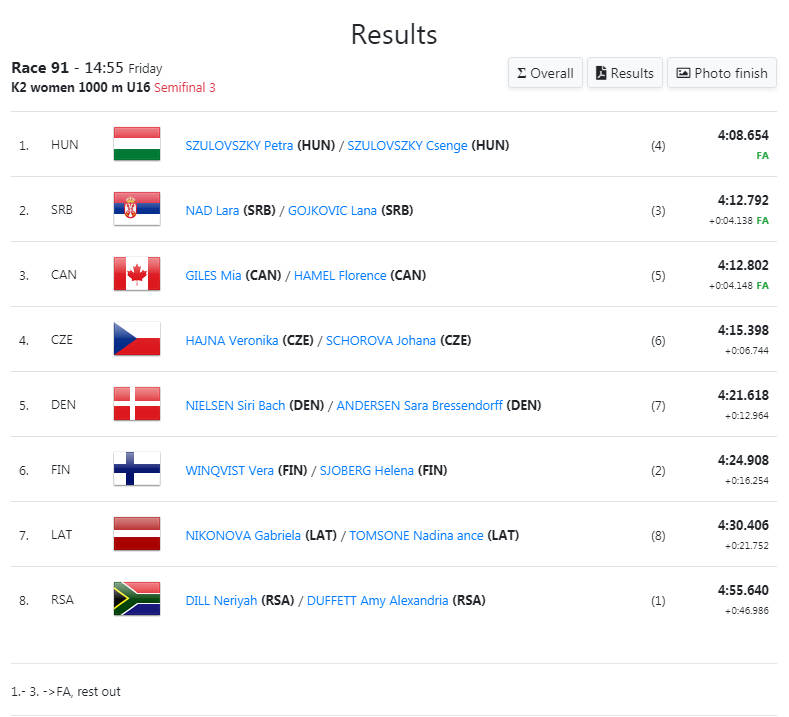
Task: Click the Finland flag icon
Action: pyautogui.click(x=137, y=468)
